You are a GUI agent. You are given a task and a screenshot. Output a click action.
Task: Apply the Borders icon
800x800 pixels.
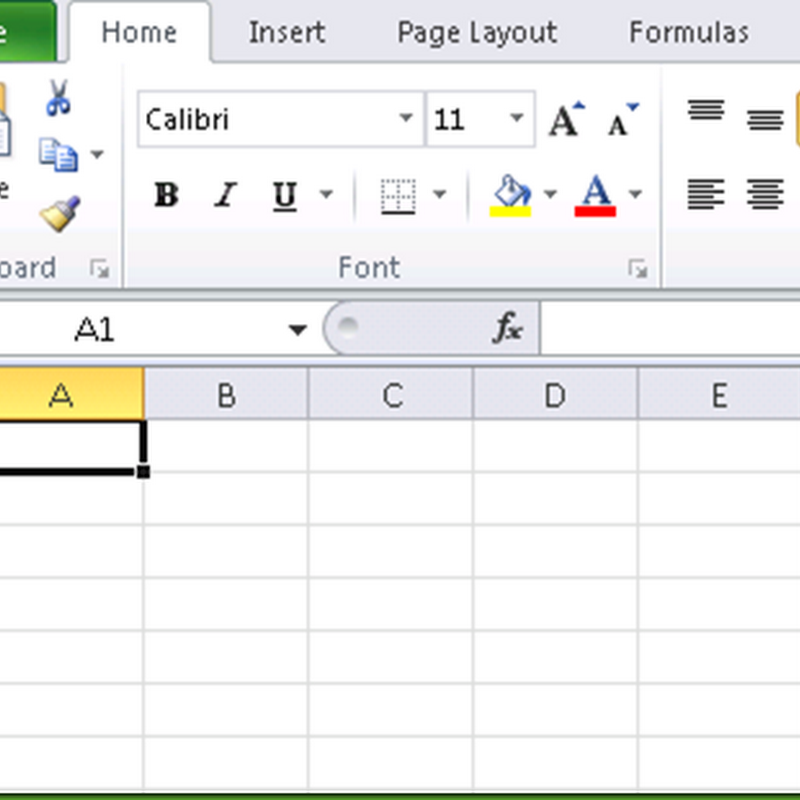pyautogui.click(x=398, y=195)
